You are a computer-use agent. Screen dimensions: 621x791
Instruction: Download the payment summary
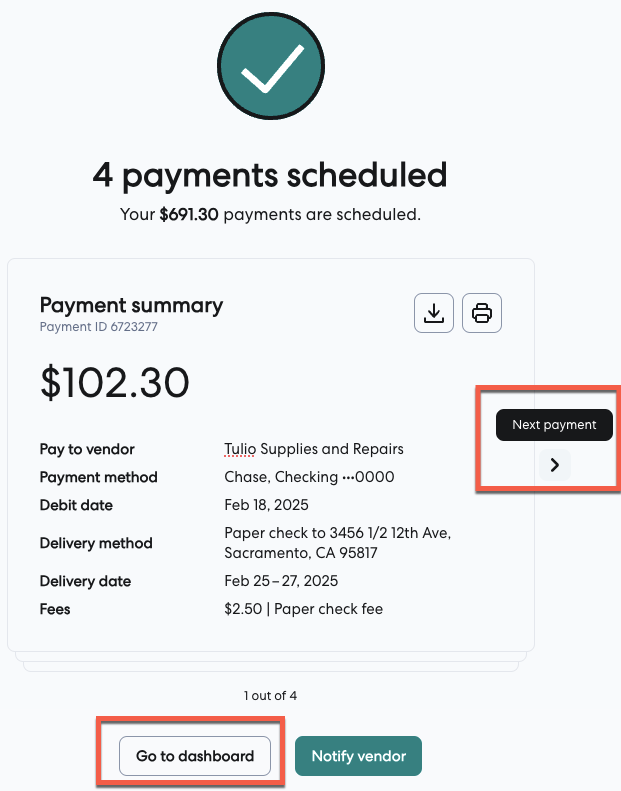pyautogui.click(x=434, y=313)
